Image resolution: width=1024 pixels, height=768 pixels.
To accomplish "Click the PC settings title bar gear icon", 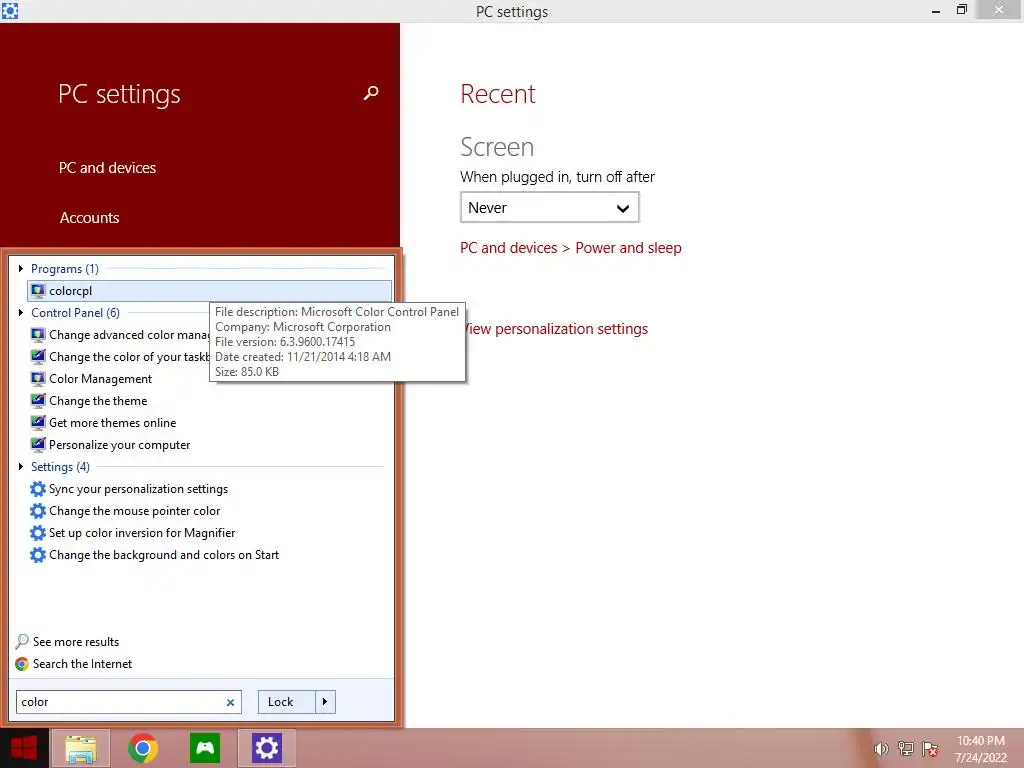I will coord(10,11).
